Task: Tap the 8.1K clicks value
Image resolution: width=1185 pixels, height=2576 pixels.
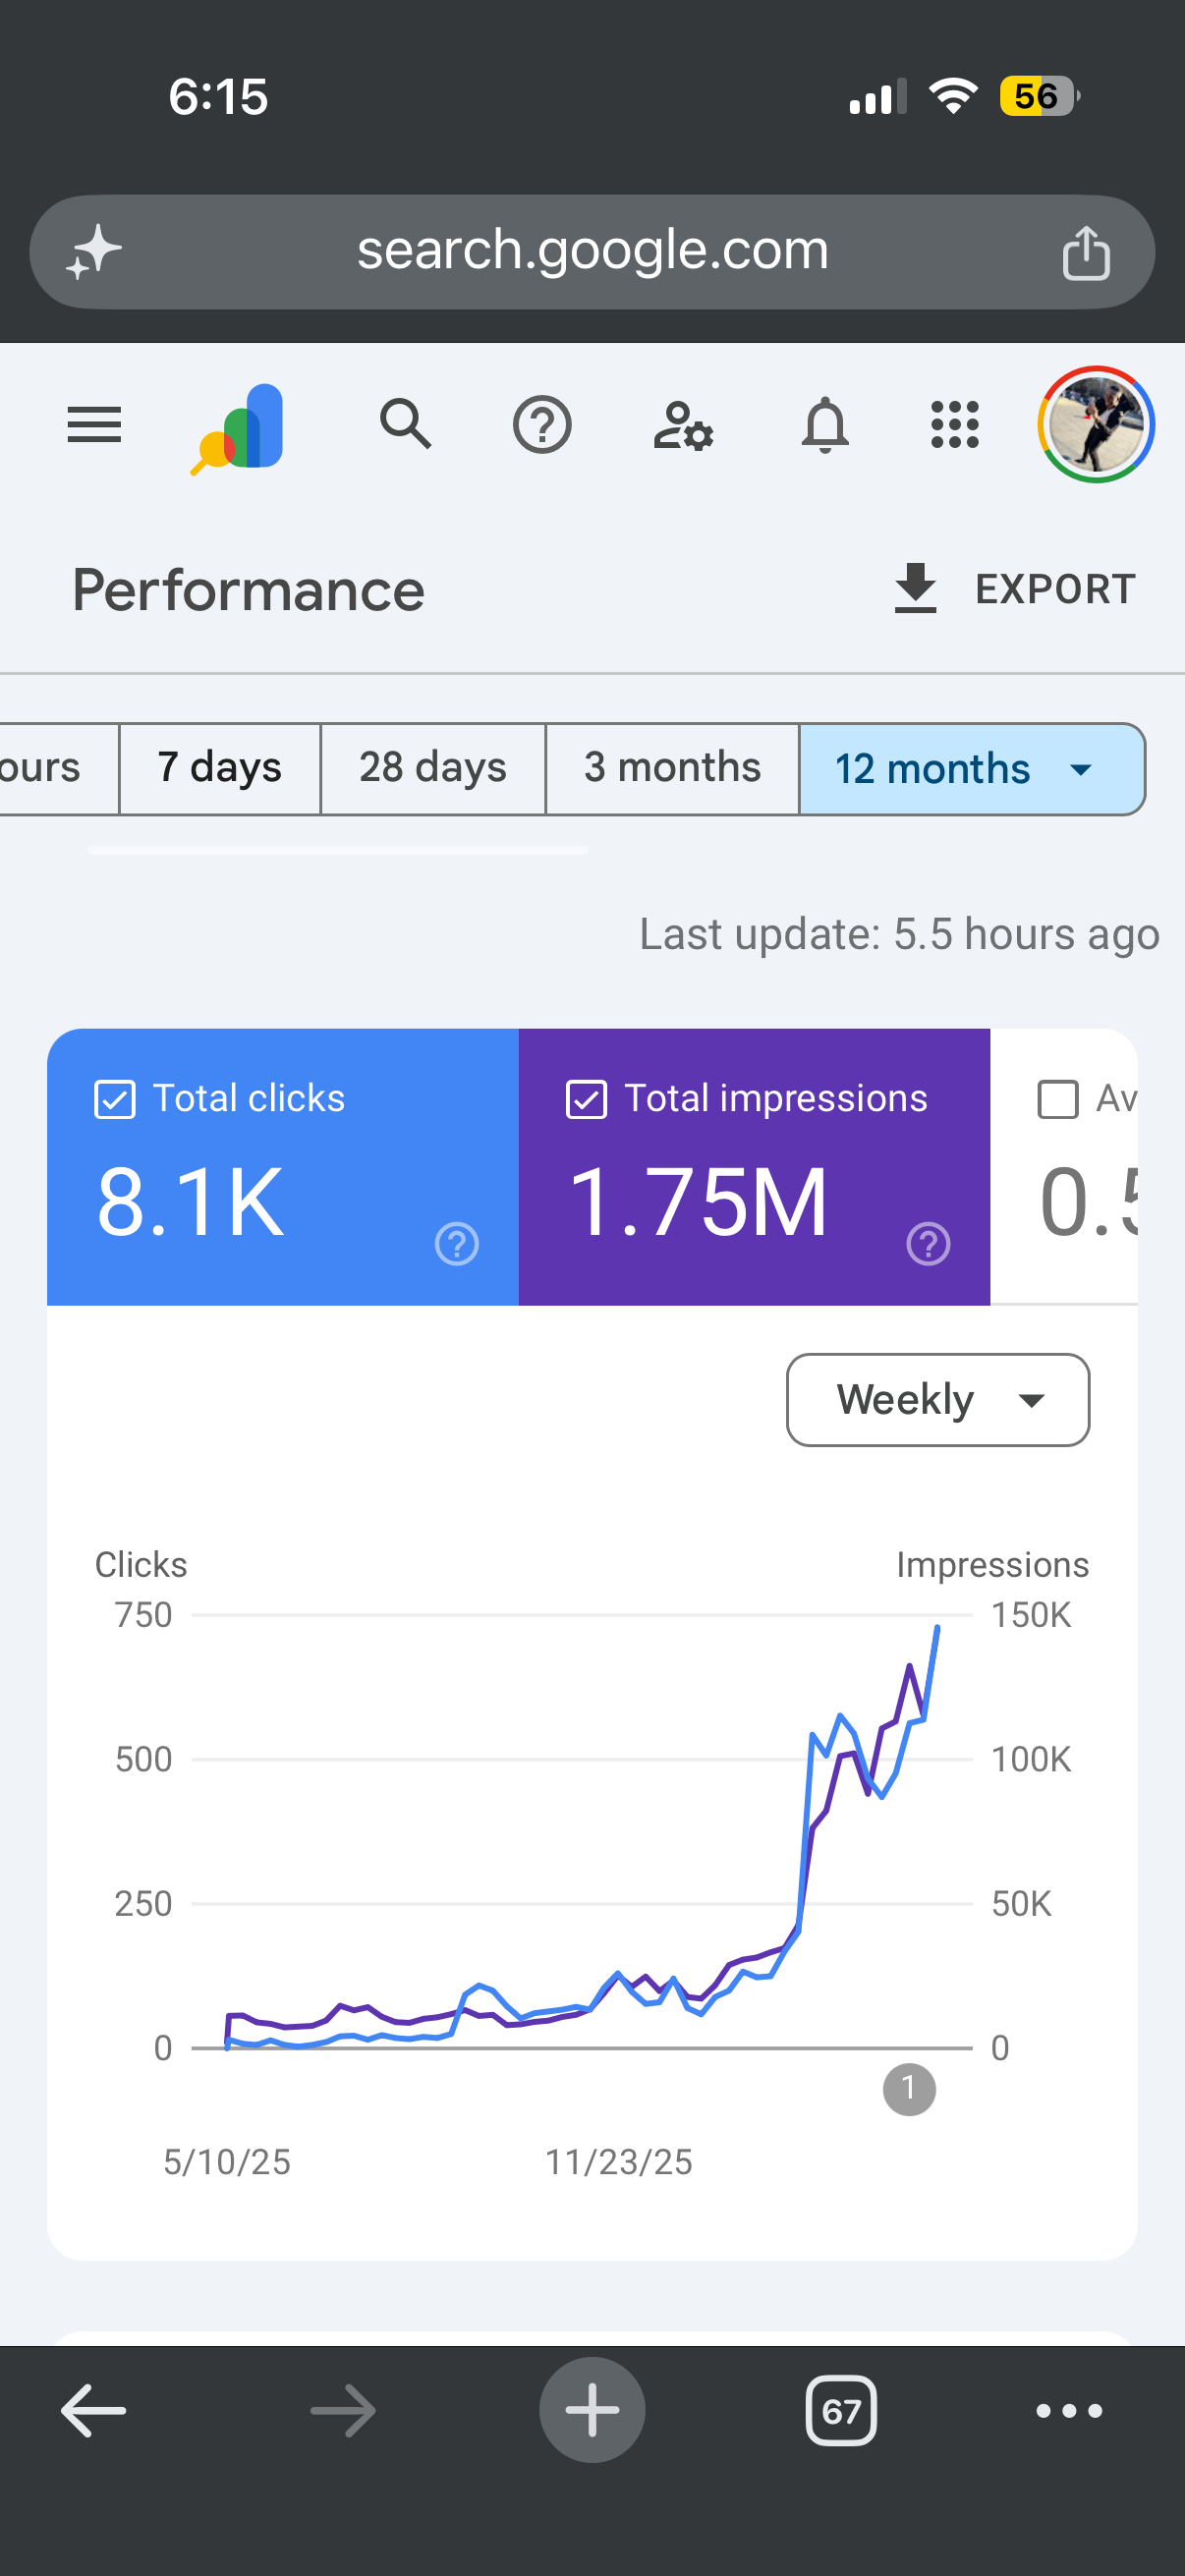Action: 190,1203
